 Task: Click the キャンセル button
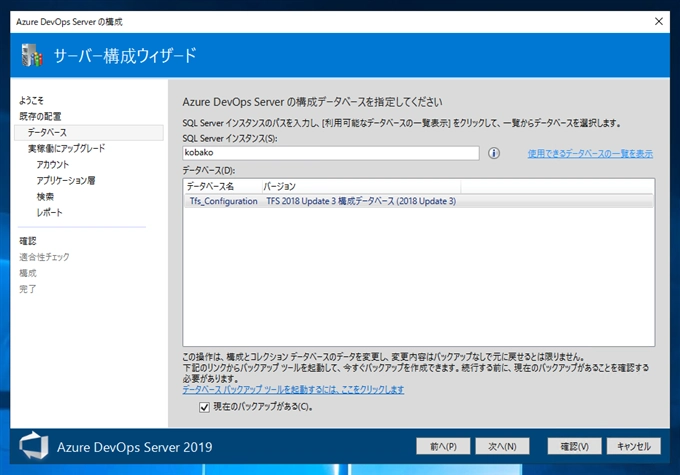(634, 446)
